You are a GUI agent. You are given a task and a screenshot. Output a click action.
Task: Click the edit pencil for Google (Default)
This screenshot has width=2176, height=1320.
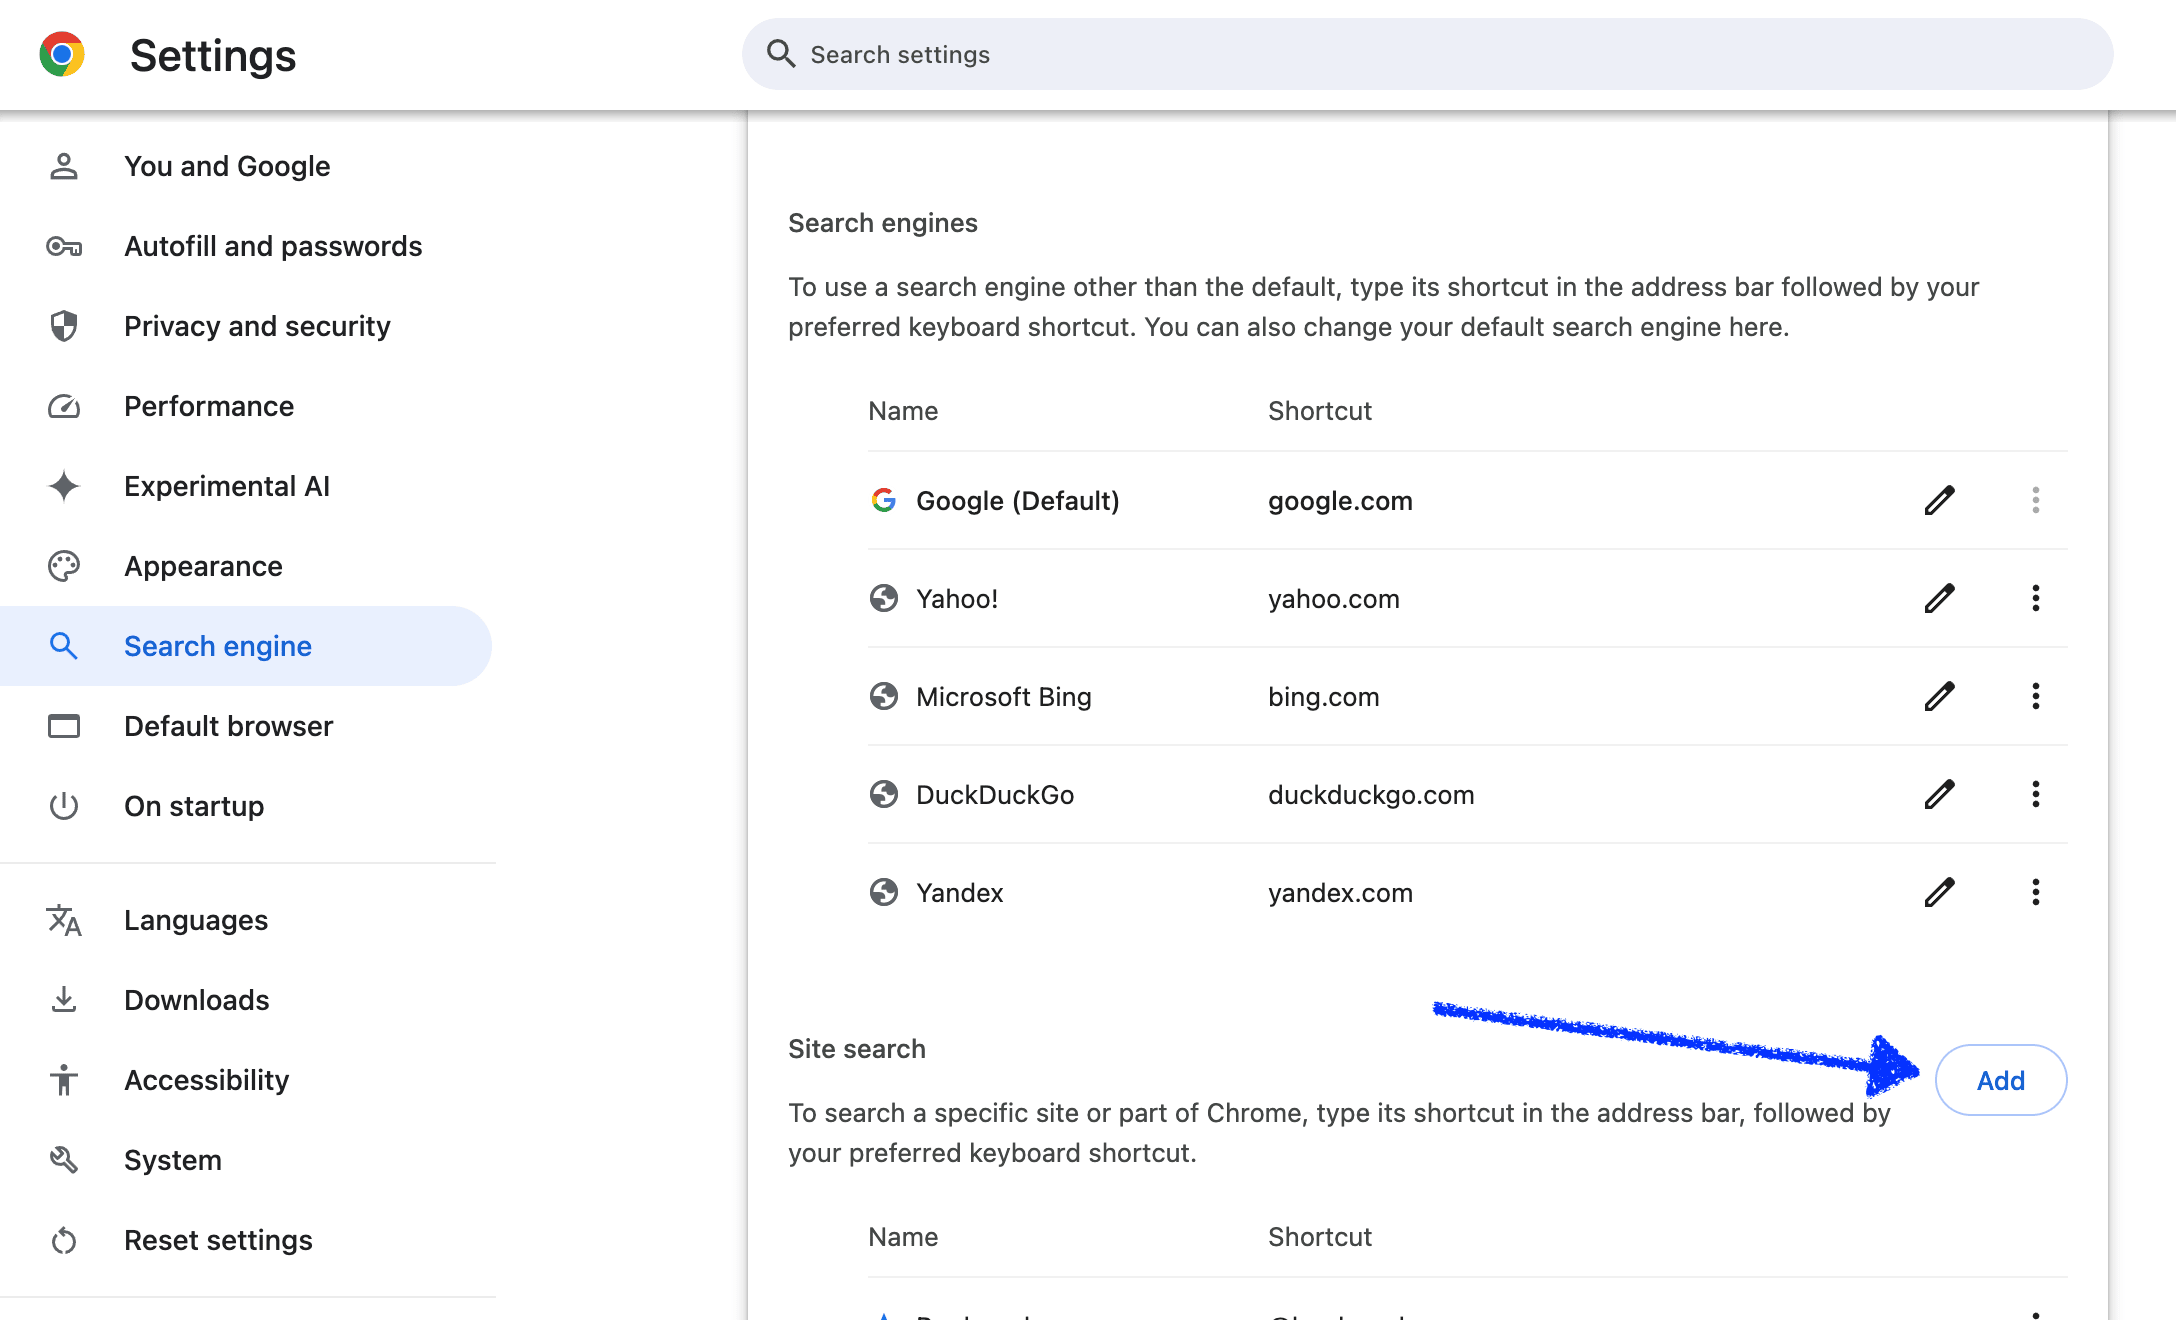point(1939,500)
